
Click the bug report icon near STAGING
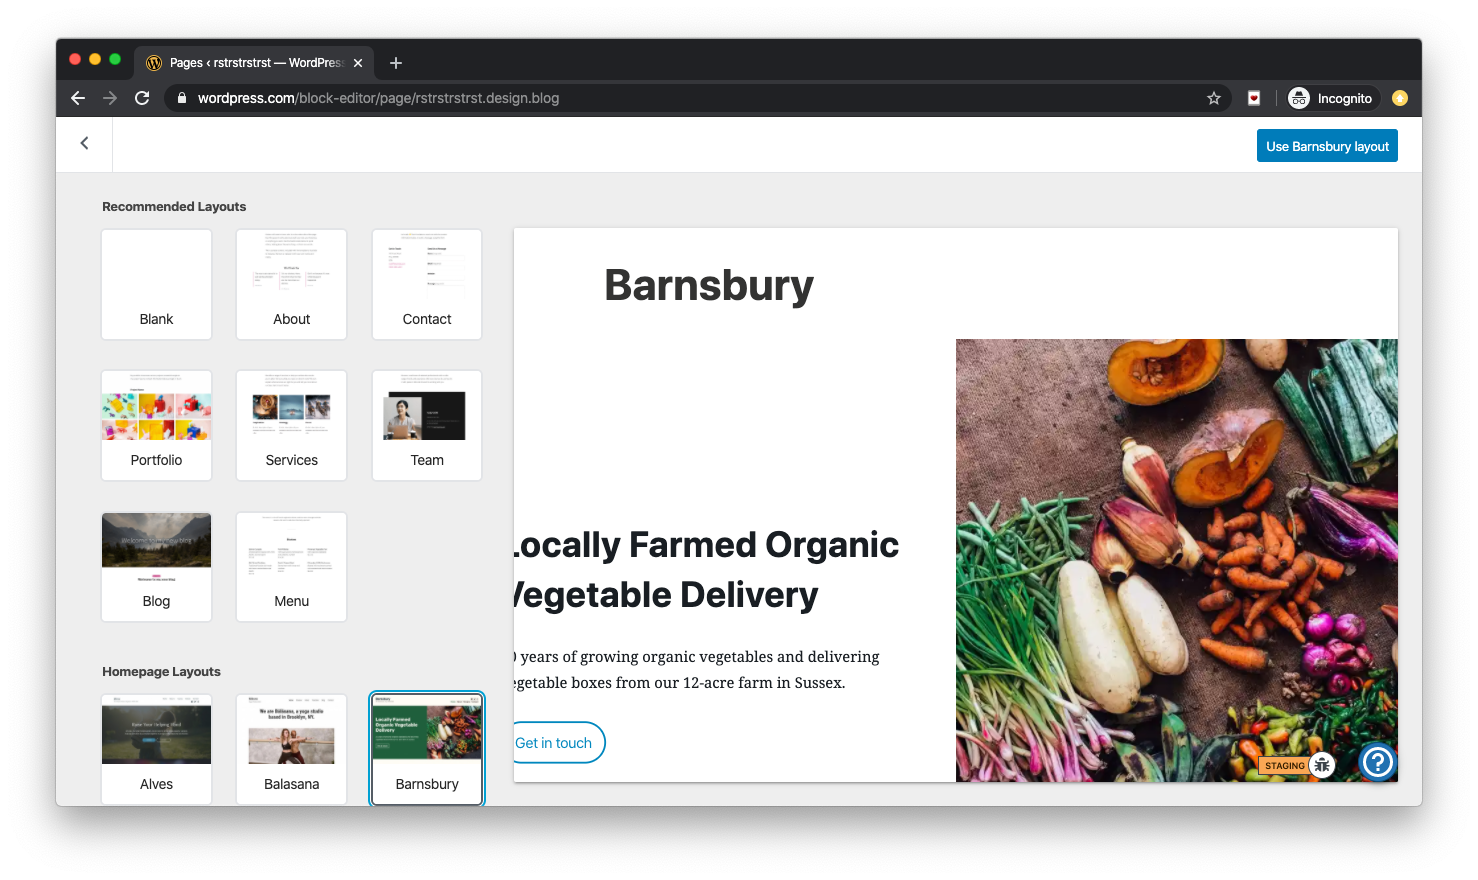(x=1322, y=766)
